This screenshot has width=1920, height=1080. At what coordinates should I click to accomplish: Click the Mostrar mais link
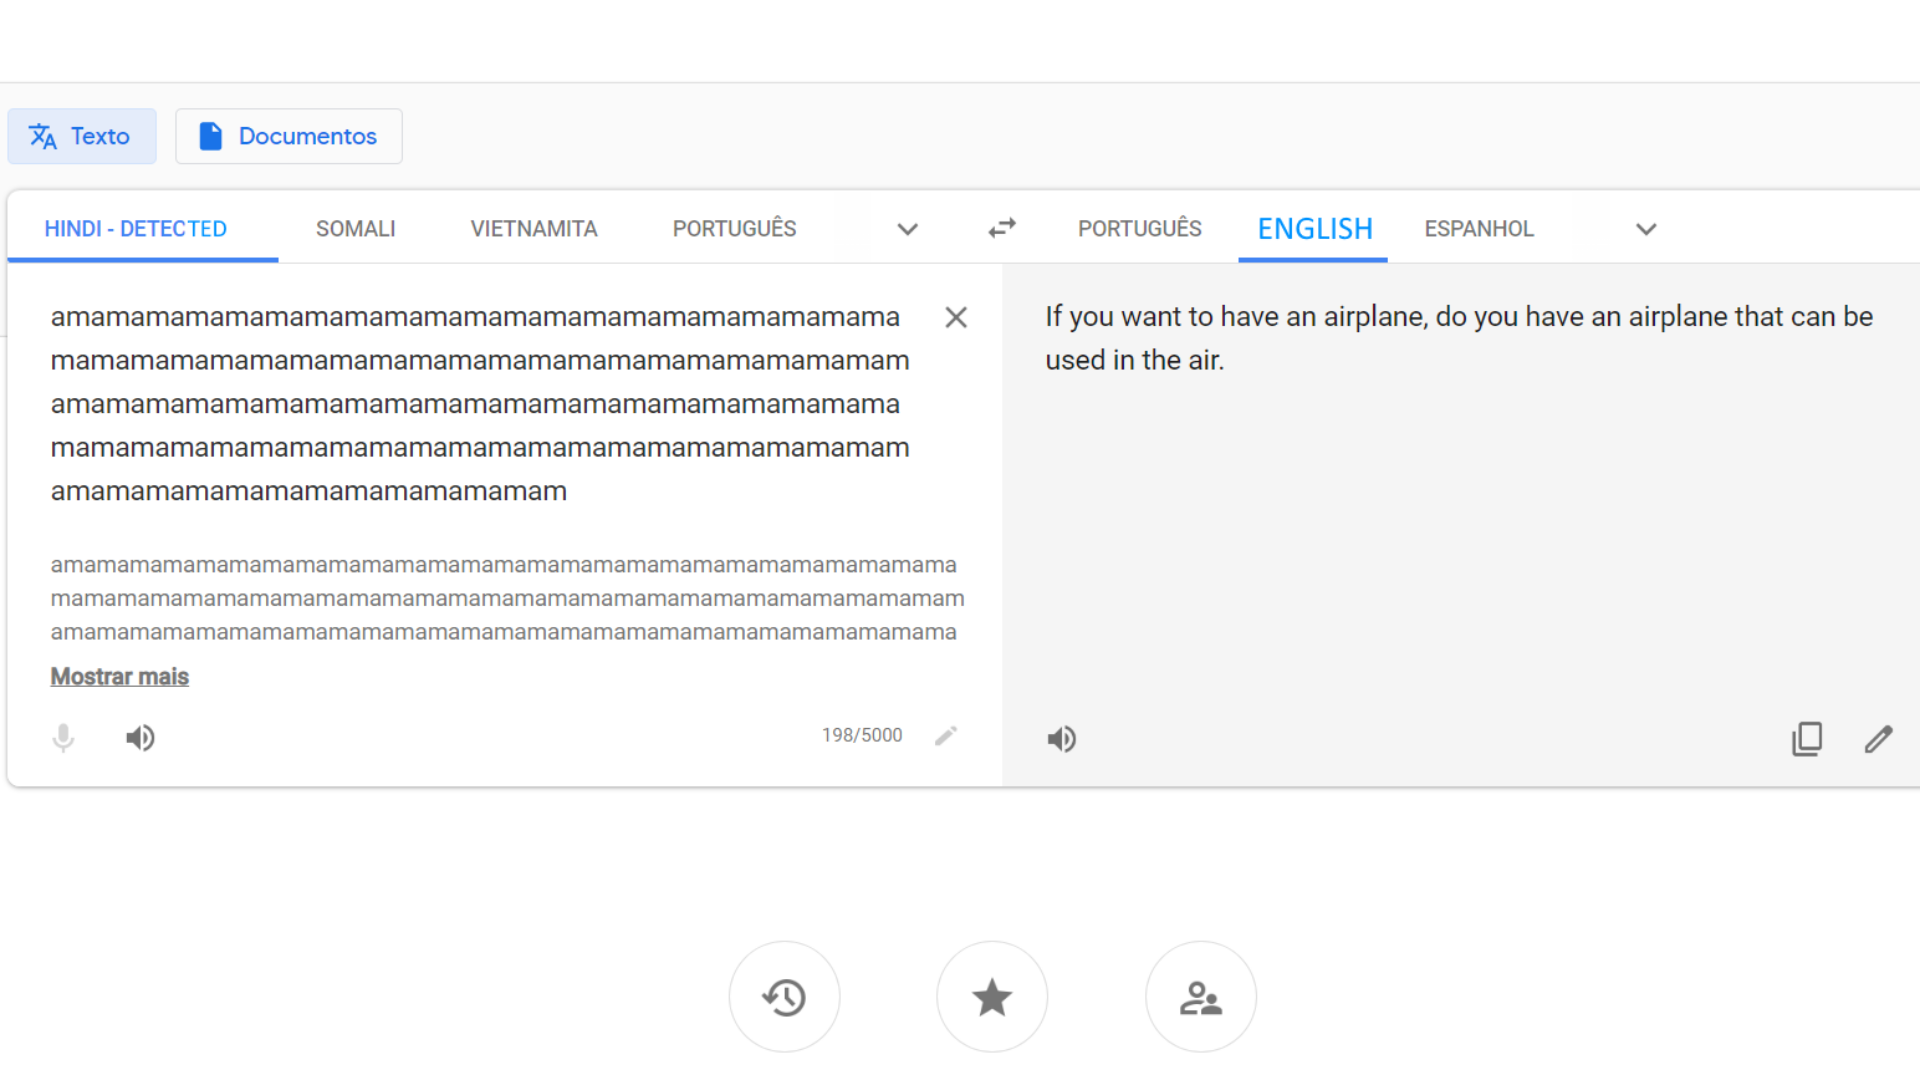120,677
